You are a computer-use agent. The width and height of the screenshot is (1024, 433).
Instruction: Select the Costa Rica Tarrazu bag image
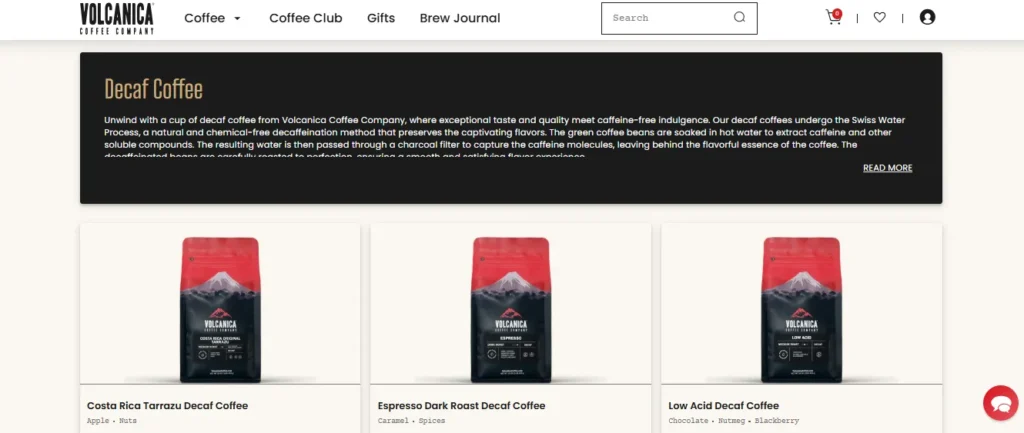[x=221, y=310]
